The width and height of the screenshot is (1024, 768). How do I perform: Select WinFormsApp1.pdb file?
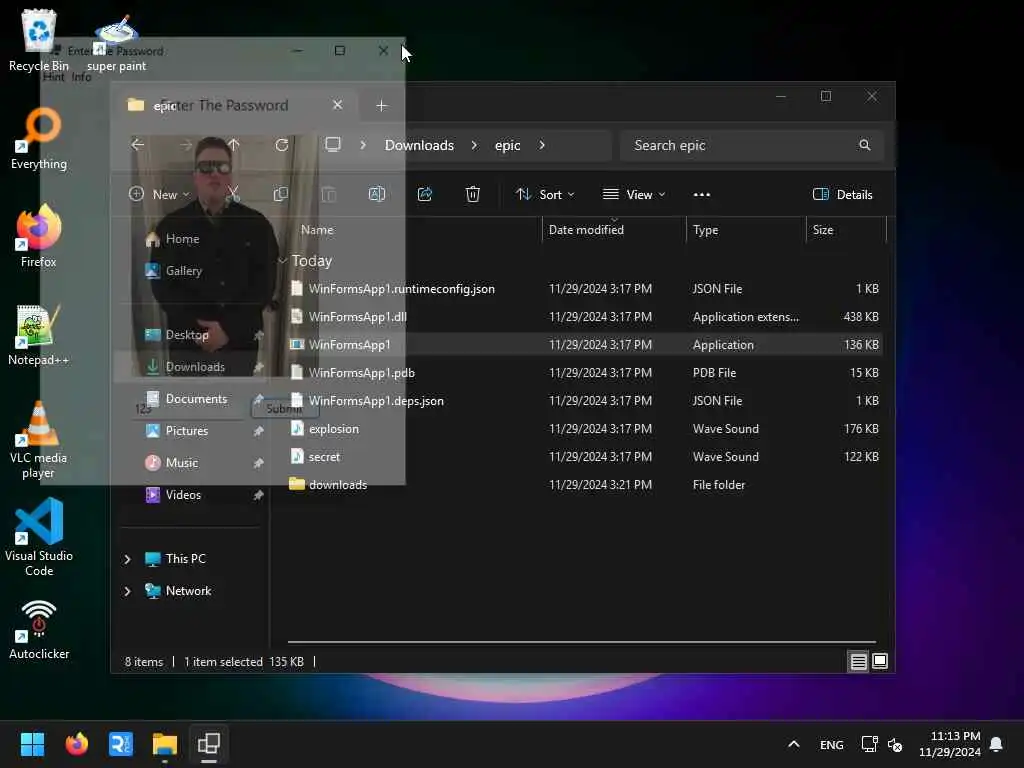click(x=362, y=373)
